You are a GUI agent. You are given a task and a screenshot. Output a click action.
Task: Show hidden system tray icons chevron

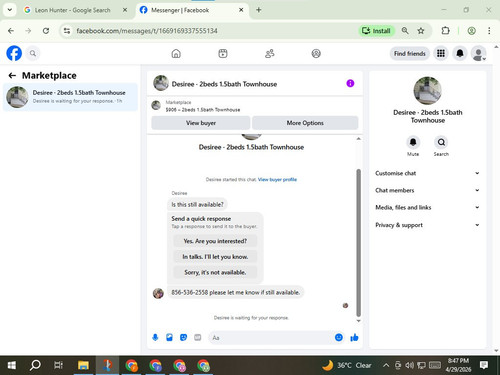point(386,365)
